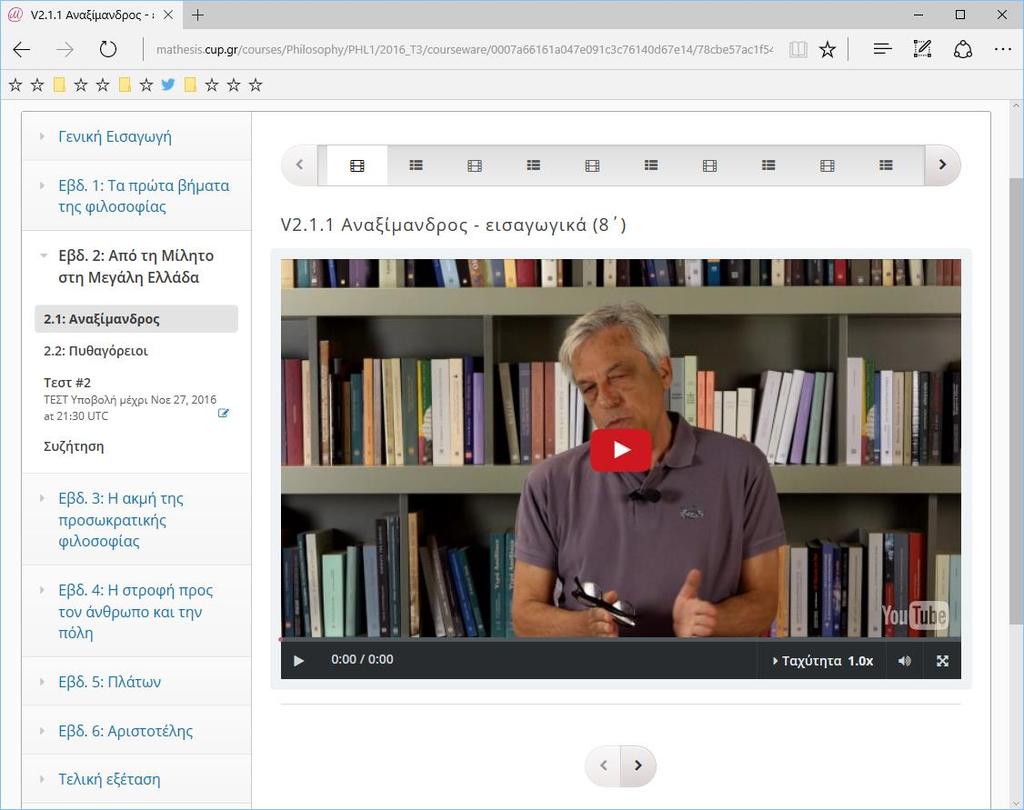Viewport: 1024px width, 810px height.
Task: Click the browser address bar URL
Action: (x=464, y=50)
